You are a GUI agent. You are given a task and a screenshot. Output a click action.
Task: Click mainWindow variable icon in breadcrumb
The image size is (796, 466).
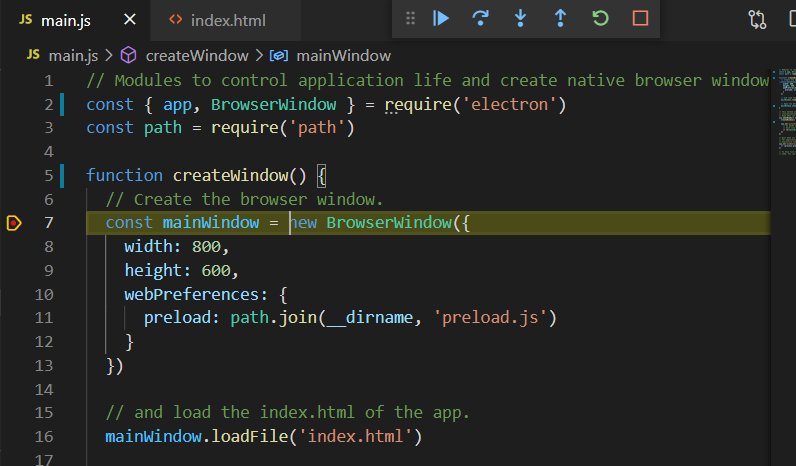tap(279, 55)
